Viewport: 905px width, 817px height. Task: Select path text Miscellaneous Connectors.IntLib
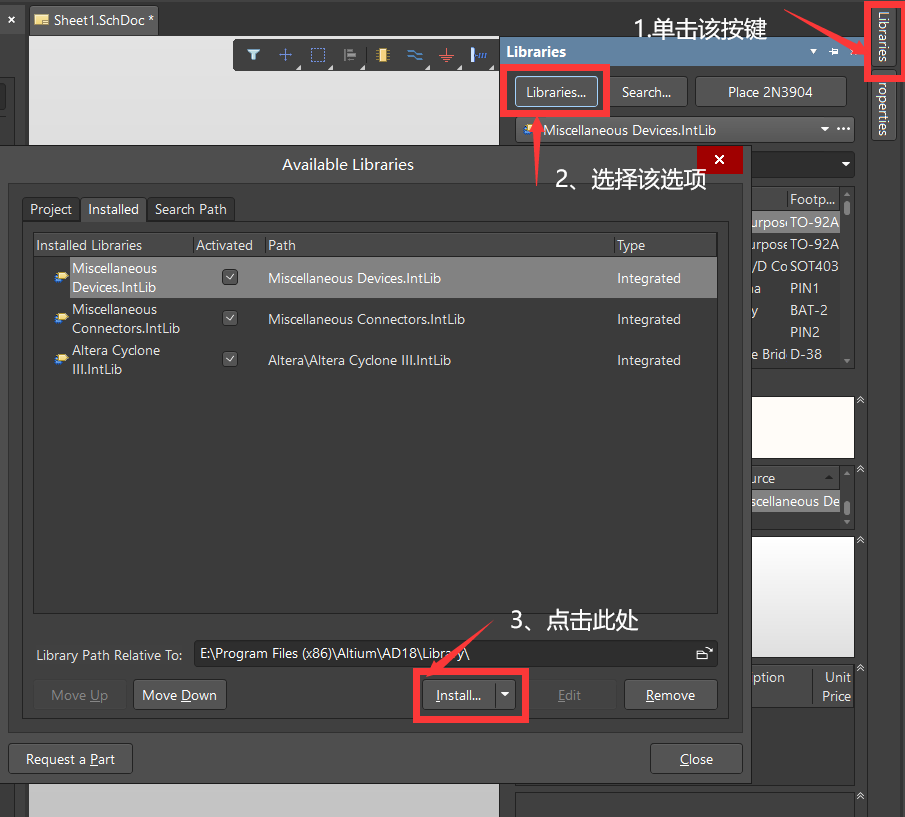tap(367, 319)
